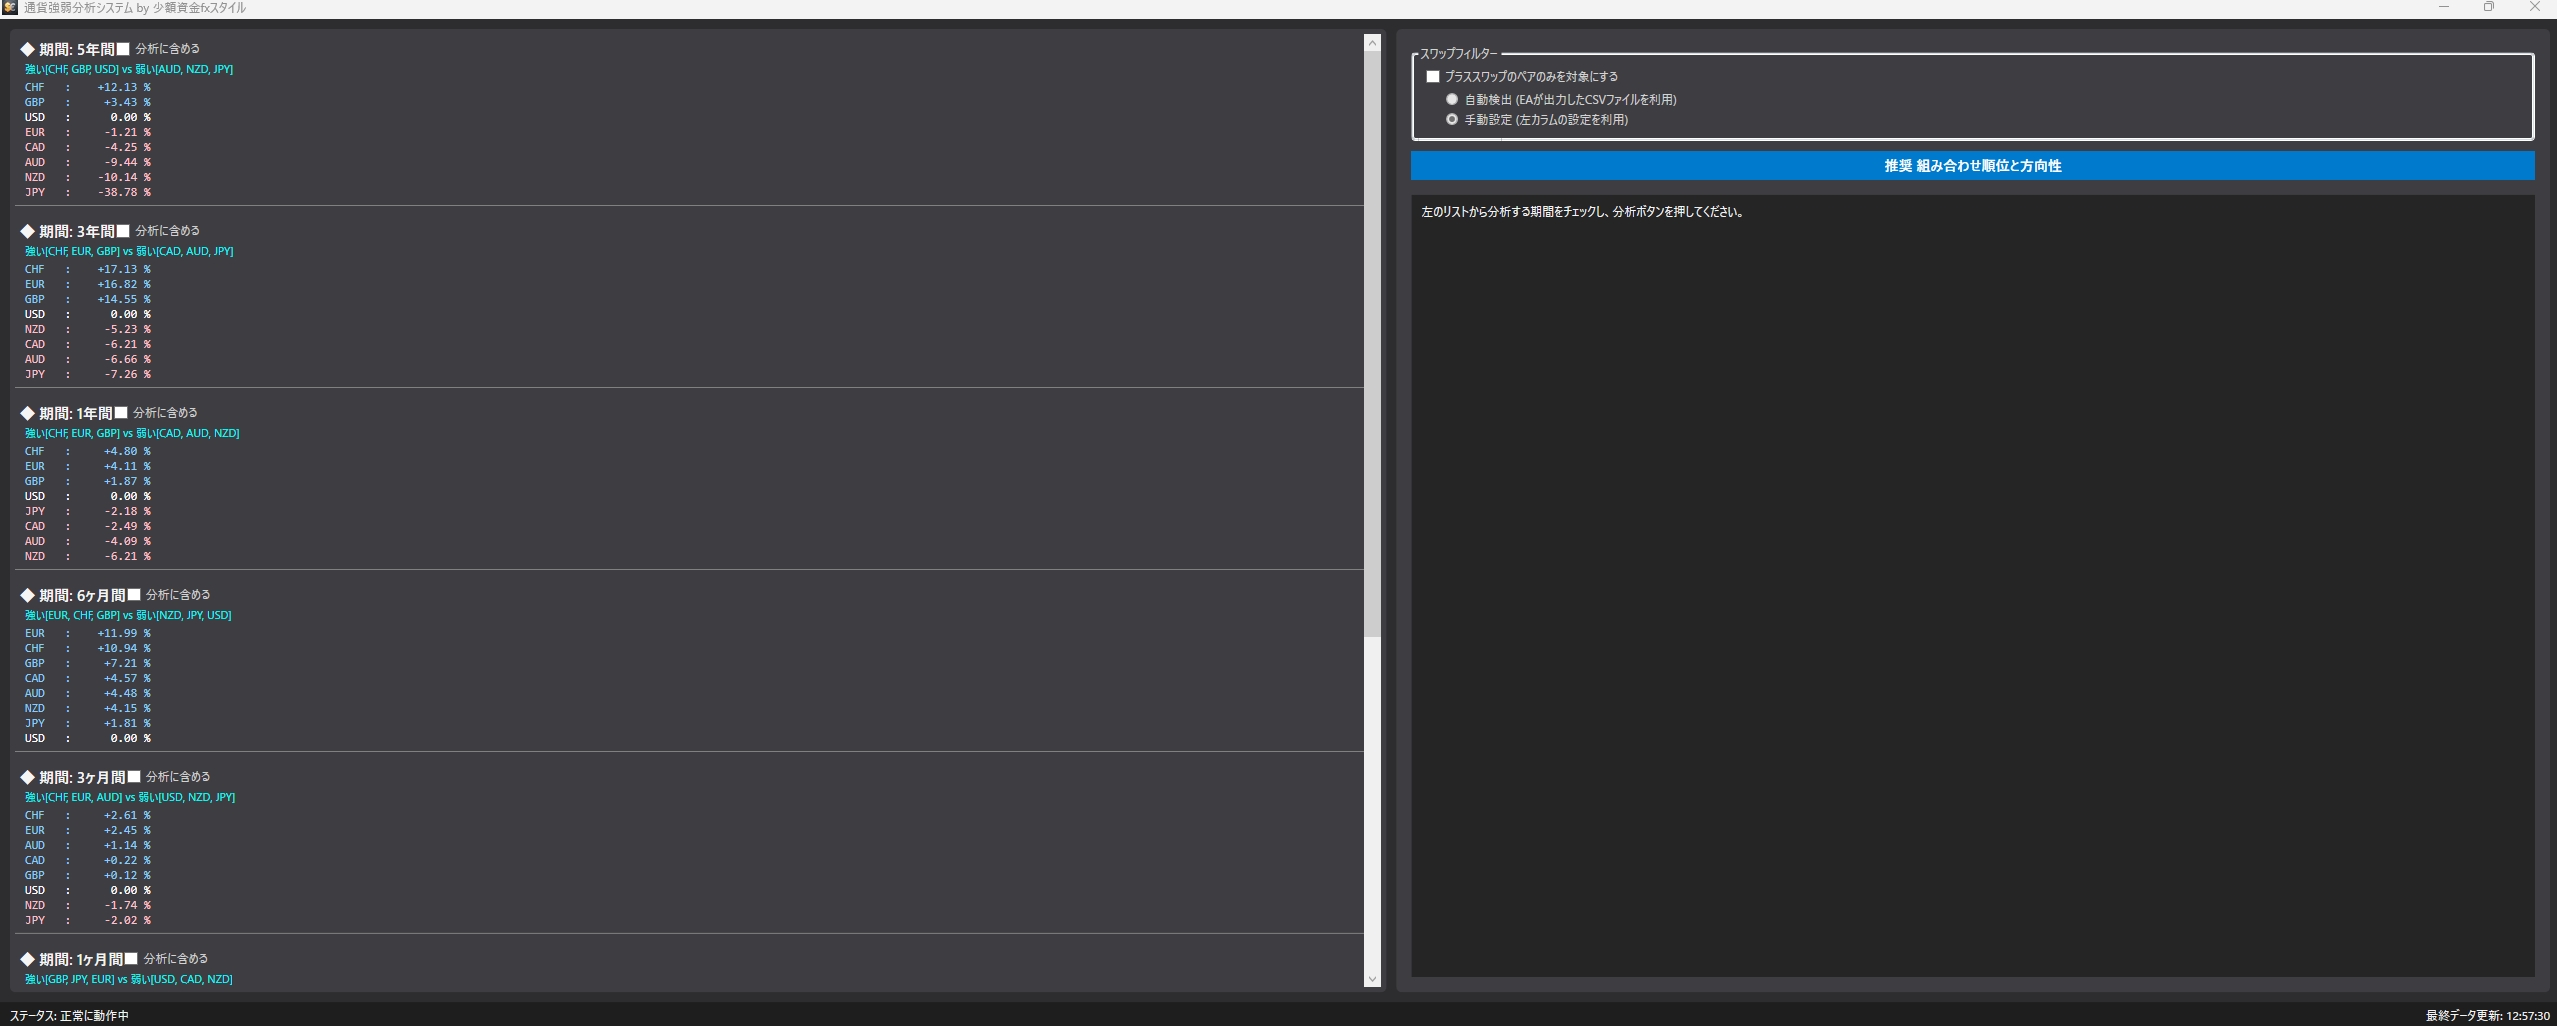
Task: Close the 通貨強弱分析システム window
Action: (2534, 8)
